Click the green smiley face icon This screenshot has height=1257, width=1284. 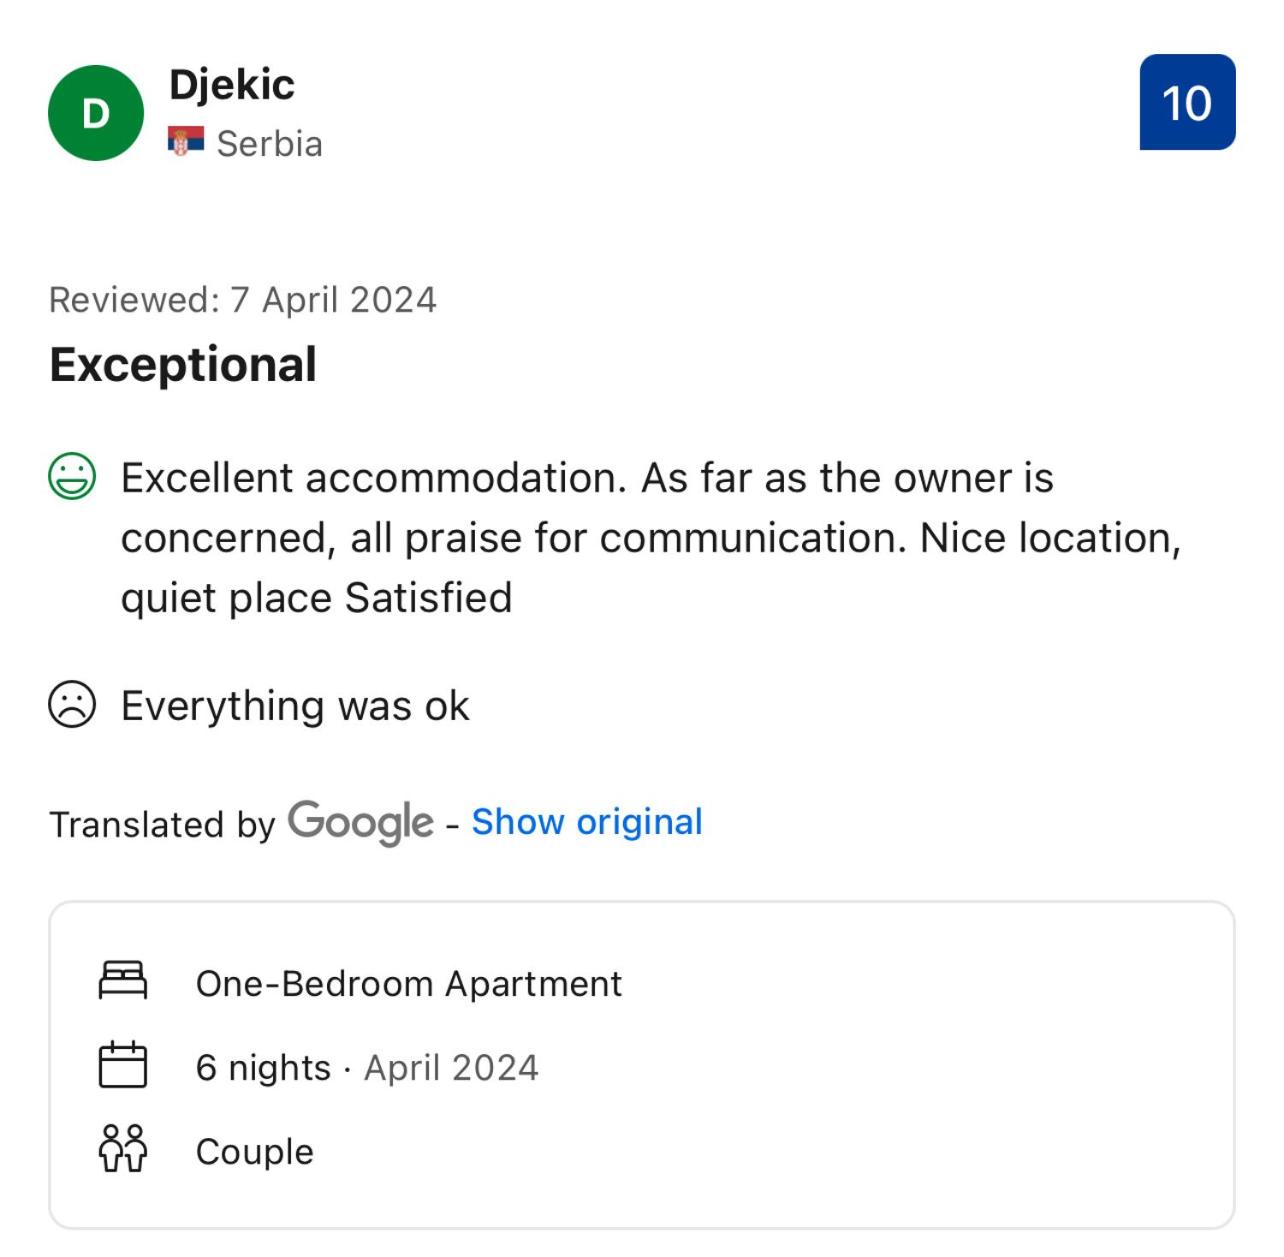coord(72,477)
